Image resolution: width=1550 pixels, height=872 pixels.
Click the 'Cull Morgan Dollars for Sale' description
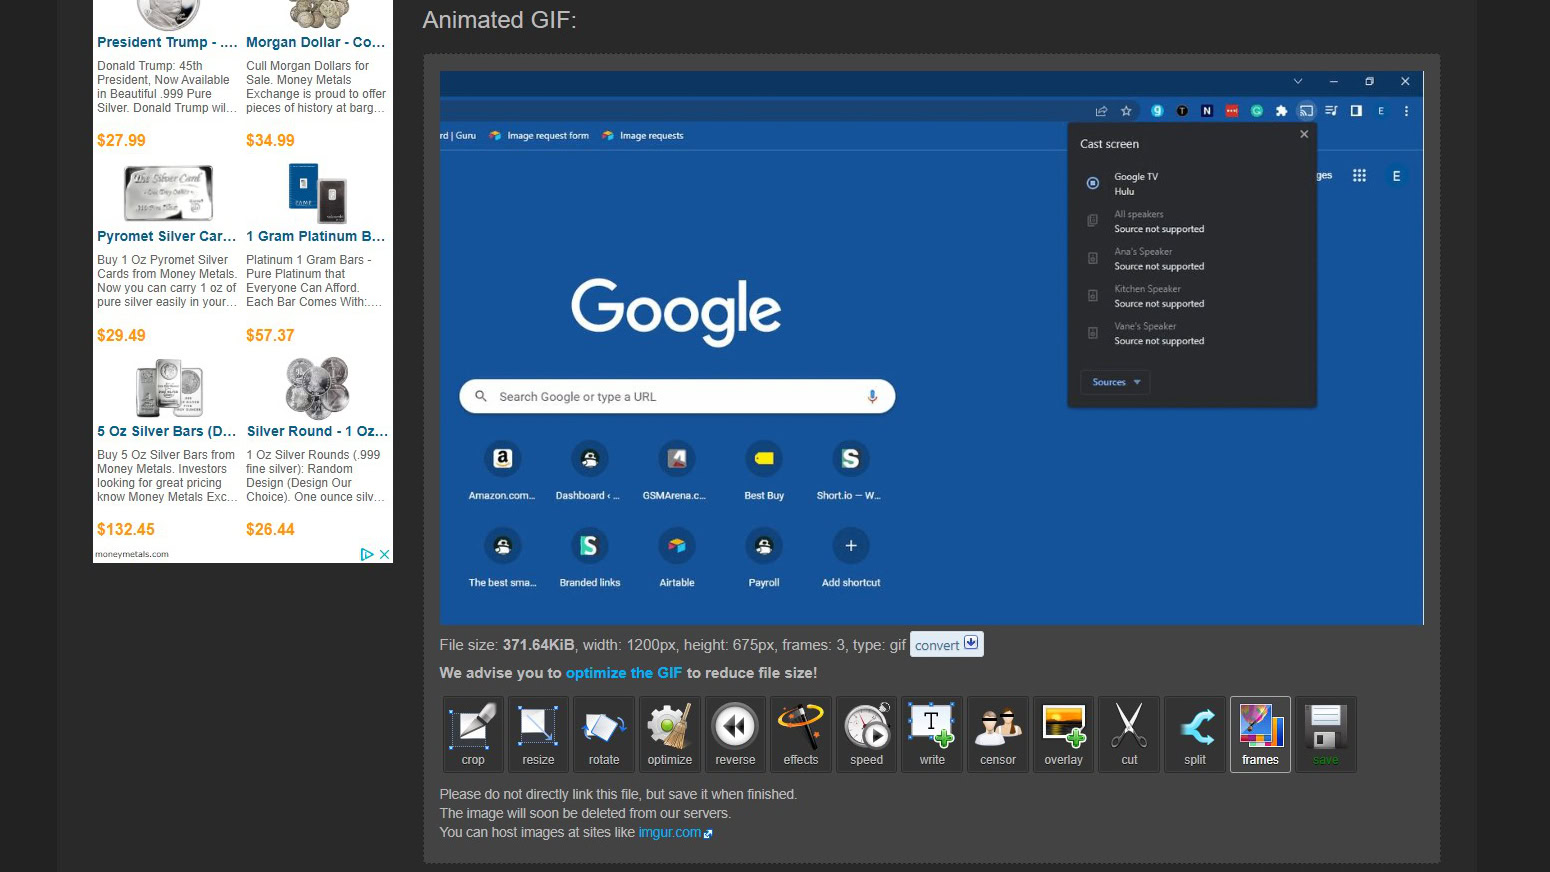316,87
